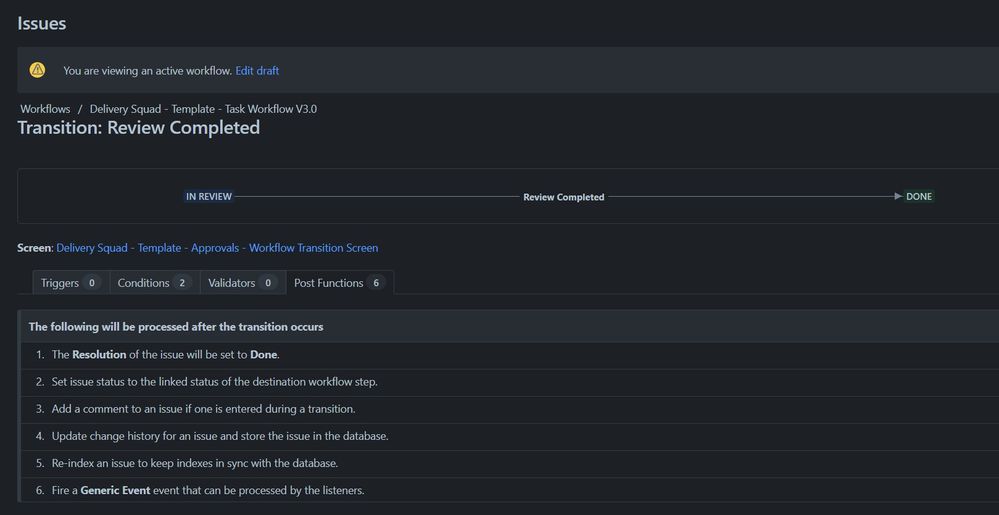Select the Post Functions tab

[340, 283]
